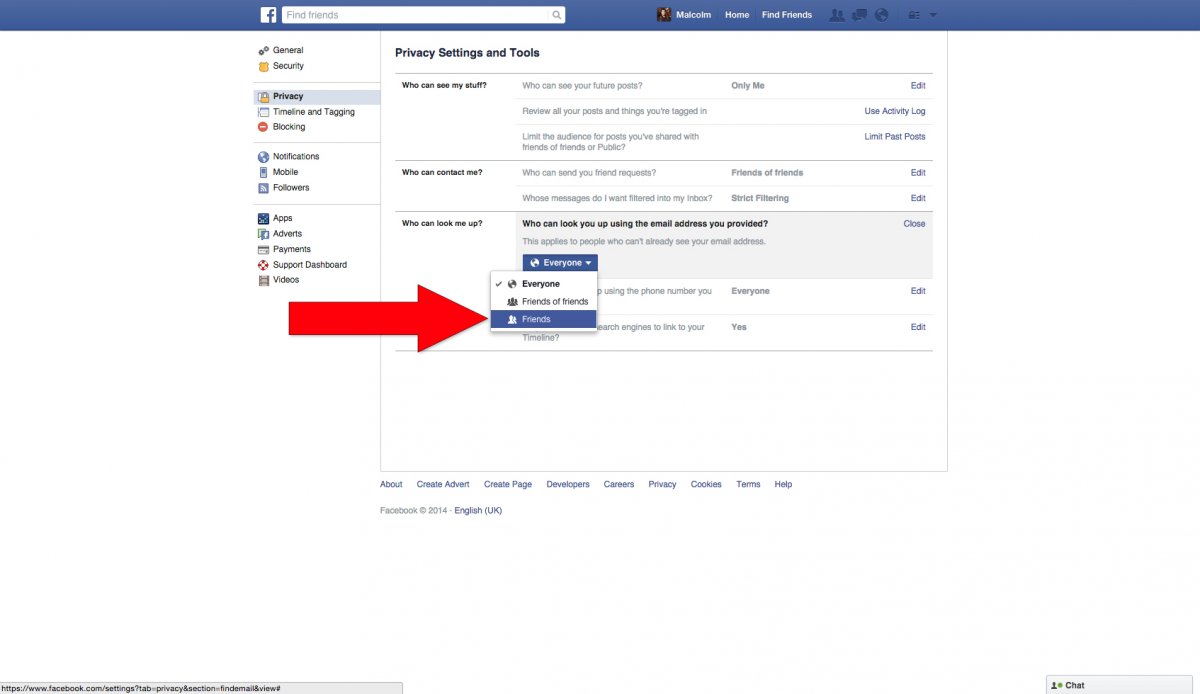Open privacy shortcuts lock icon
Image resolution: width=1200 pixels, height=694 pixels.
[913, 15]
